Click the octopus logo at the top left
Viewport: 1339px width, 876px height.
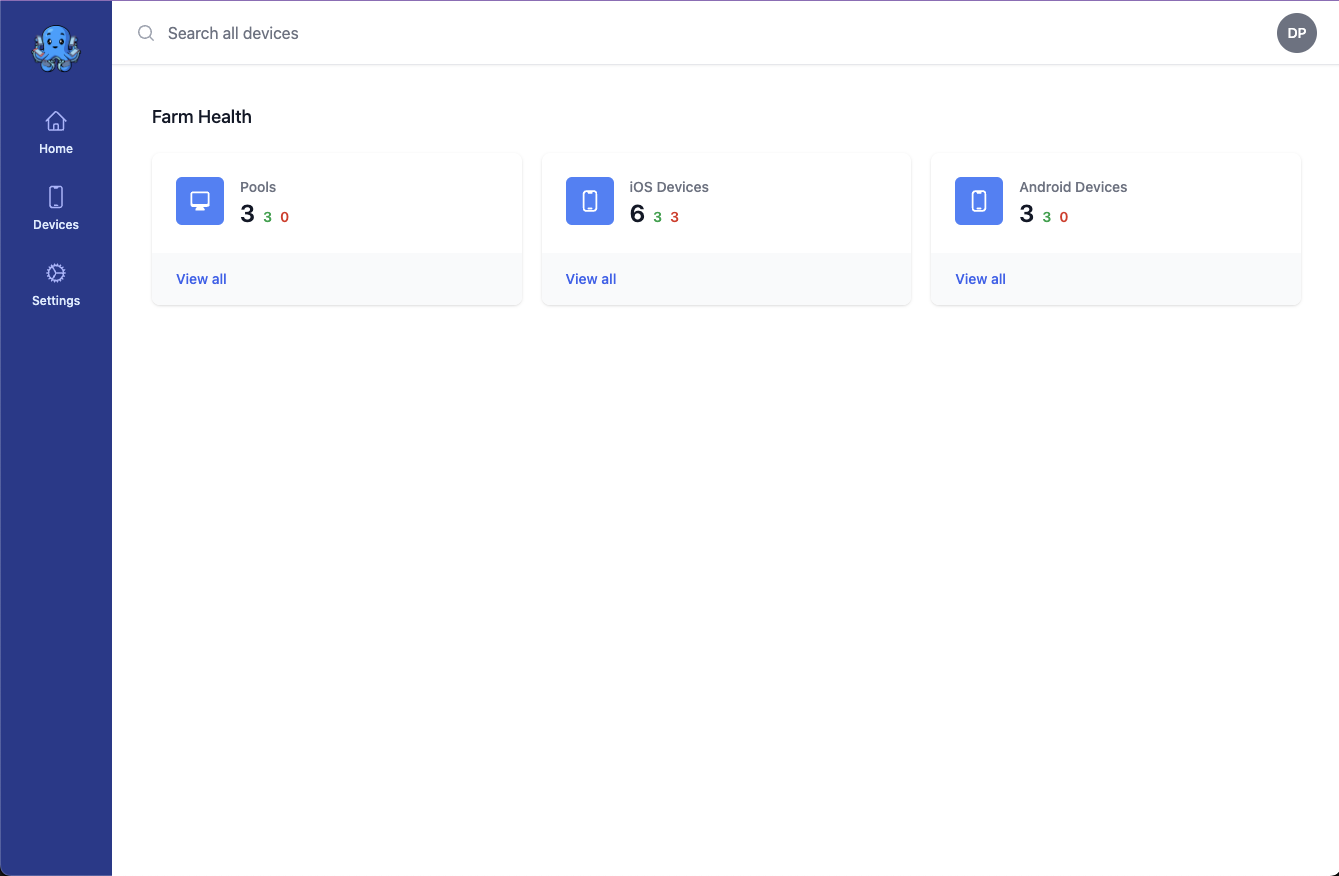click(x=55, y=47)
